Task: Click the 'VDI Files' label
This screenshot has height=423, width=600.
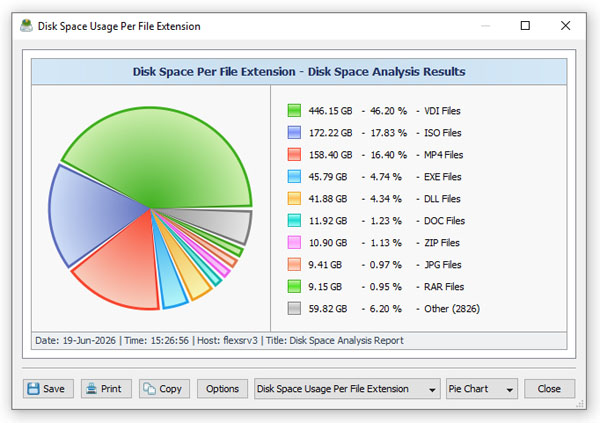Action: 442,111
